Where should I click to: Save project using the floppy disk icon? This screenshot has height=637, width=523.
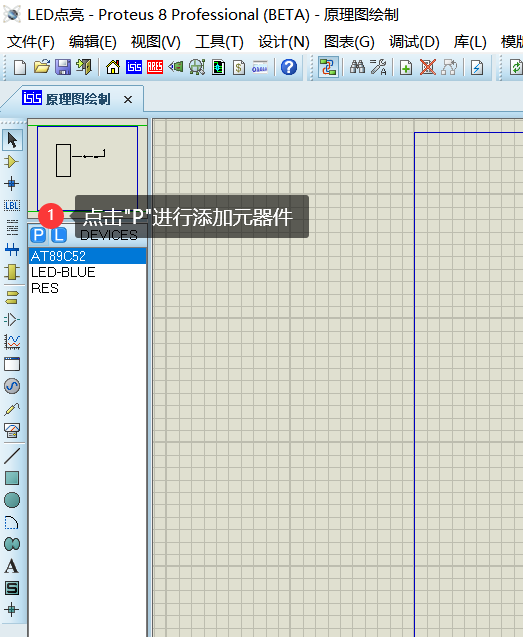coord(63,67)
